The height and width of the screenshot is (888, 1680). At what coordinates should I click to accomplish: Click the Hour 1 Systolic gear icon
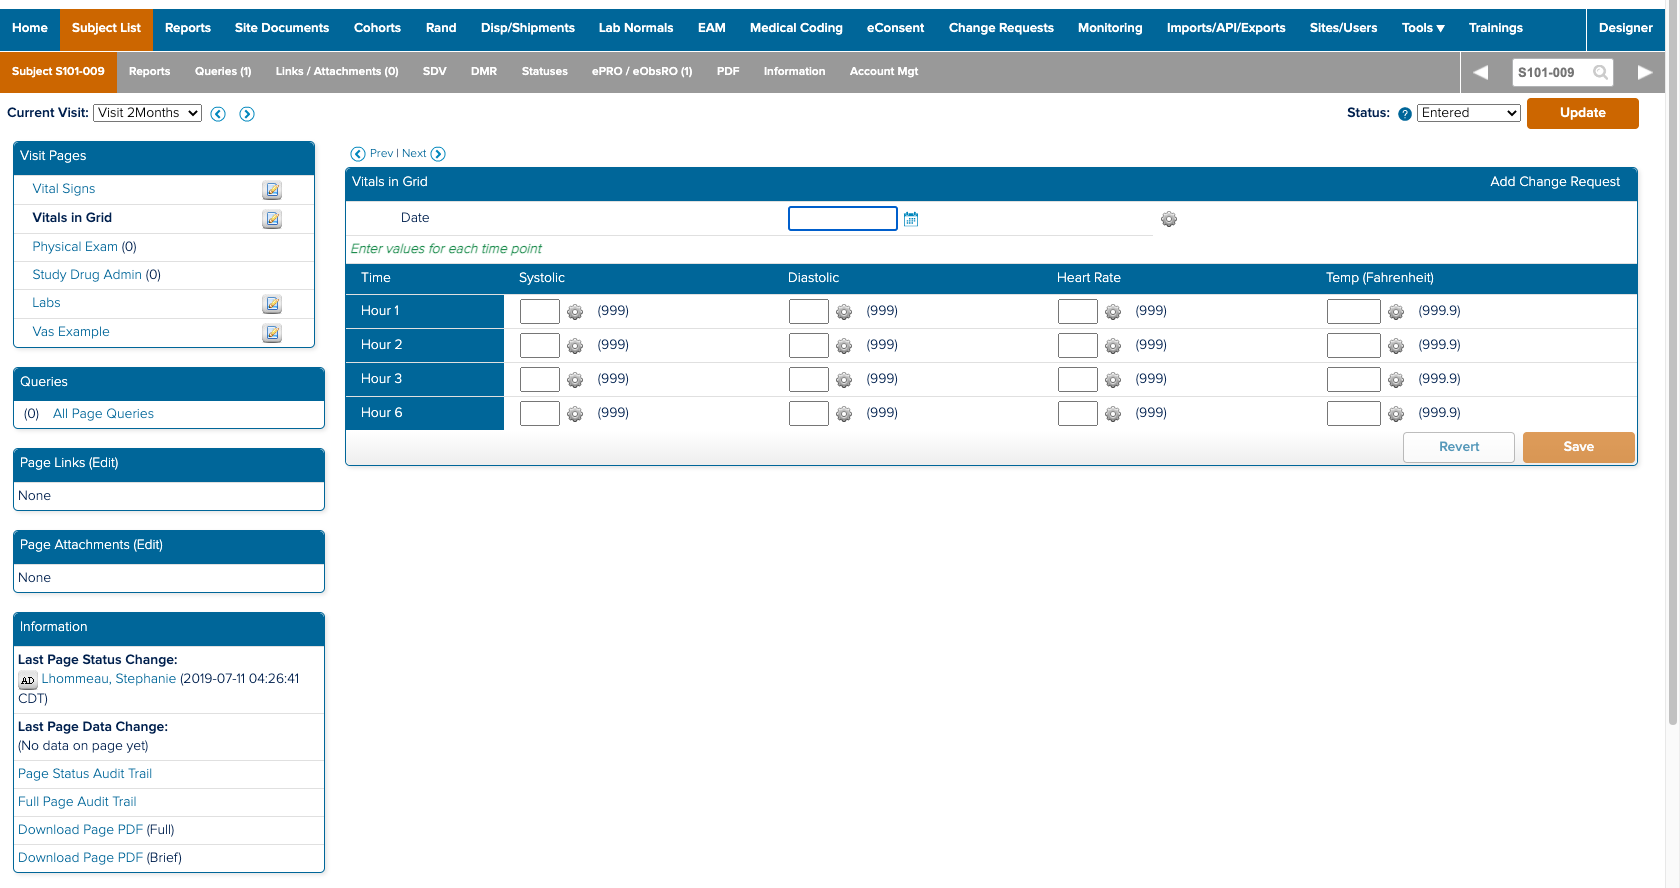pos(575,312)
